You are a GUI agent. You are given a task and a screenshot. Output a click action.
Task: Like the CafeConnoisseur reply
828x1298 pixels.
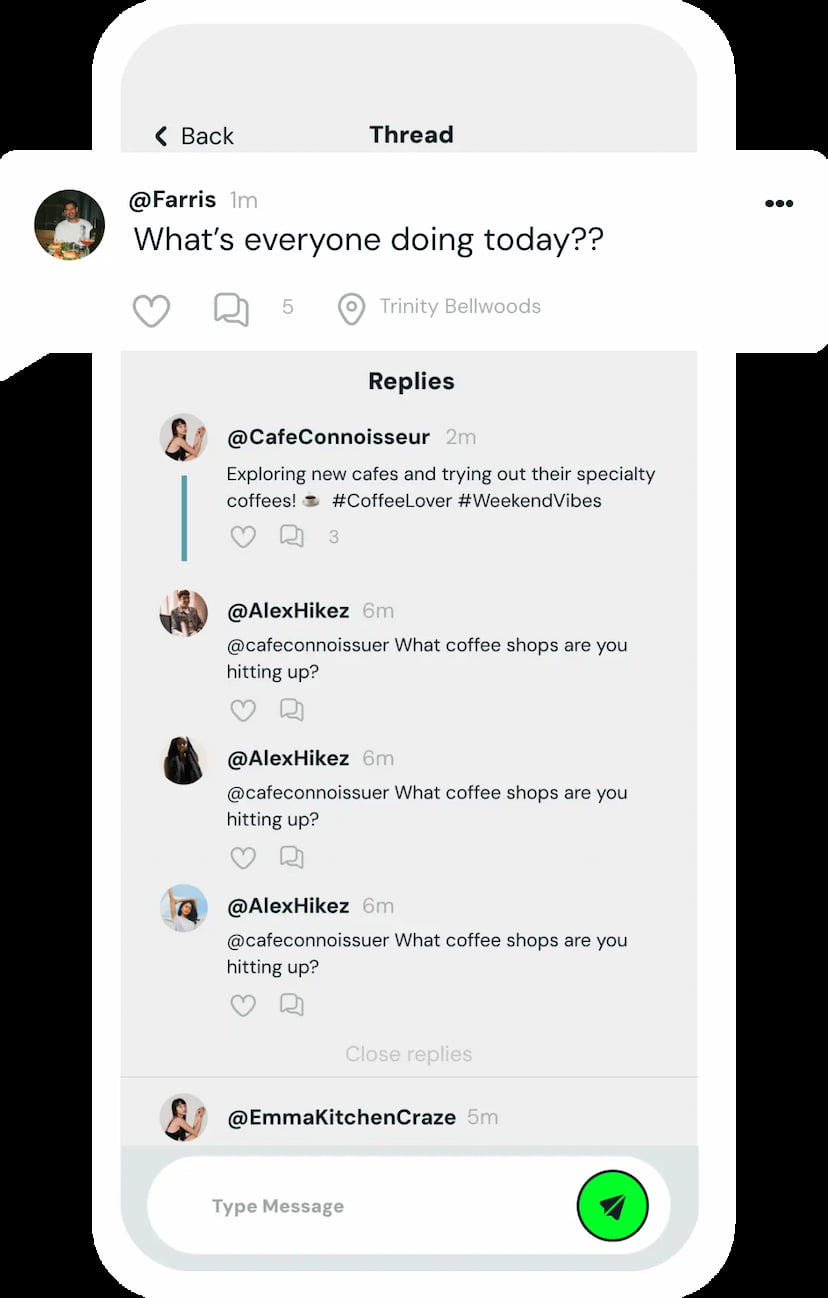click(x=243, y=537)
